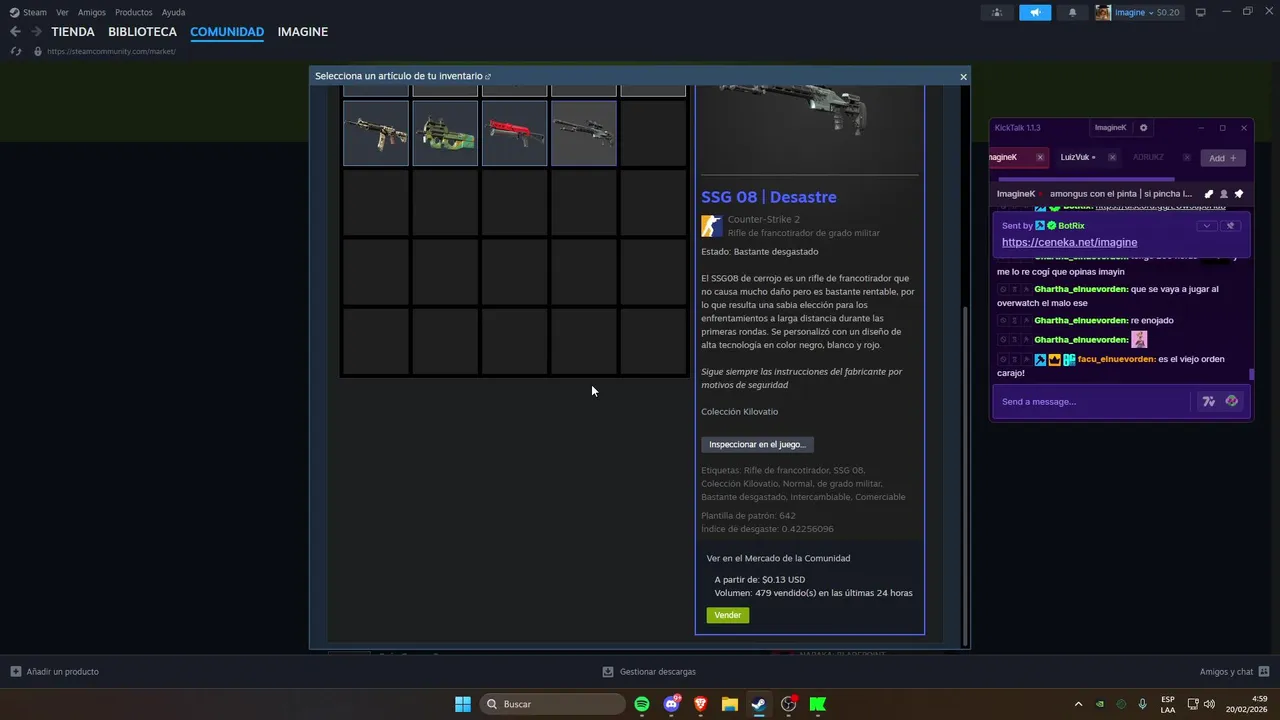The height and width of the screenshot is (720, 1280).
Task: Click the ban icon beside facu_elnuevorden
Action: pos(1003,359)
